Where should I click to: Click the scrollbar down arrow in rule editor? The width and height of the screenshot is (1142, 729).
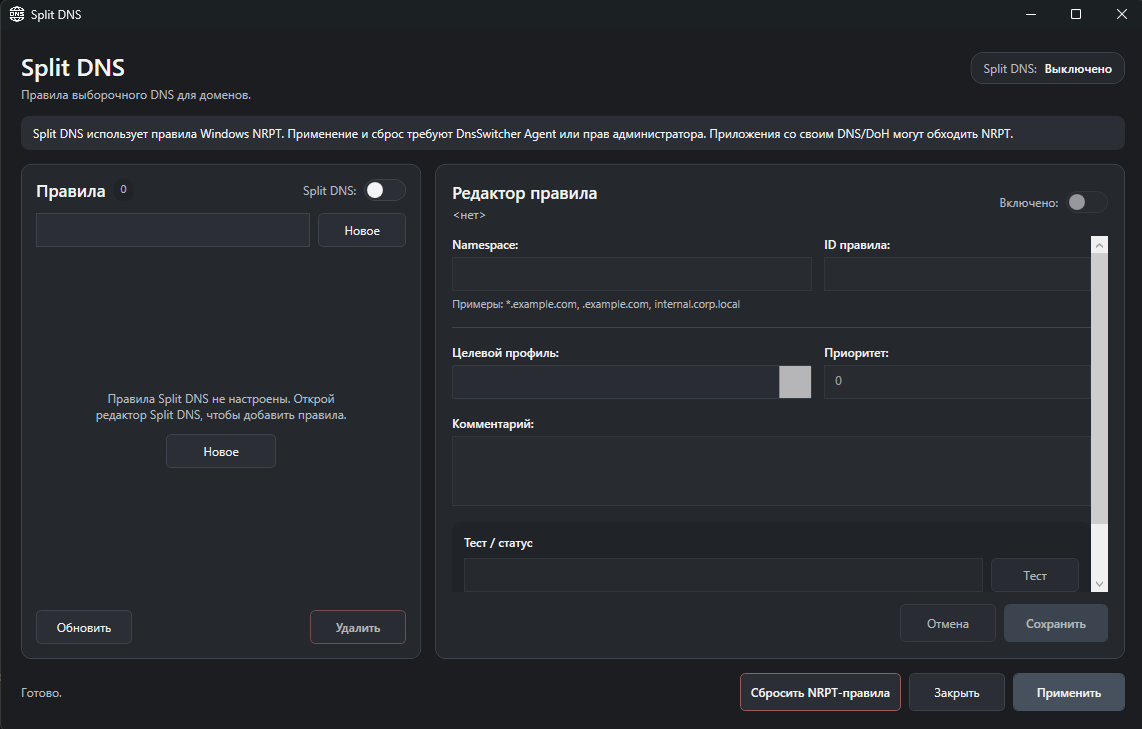tap(1099, 583)
